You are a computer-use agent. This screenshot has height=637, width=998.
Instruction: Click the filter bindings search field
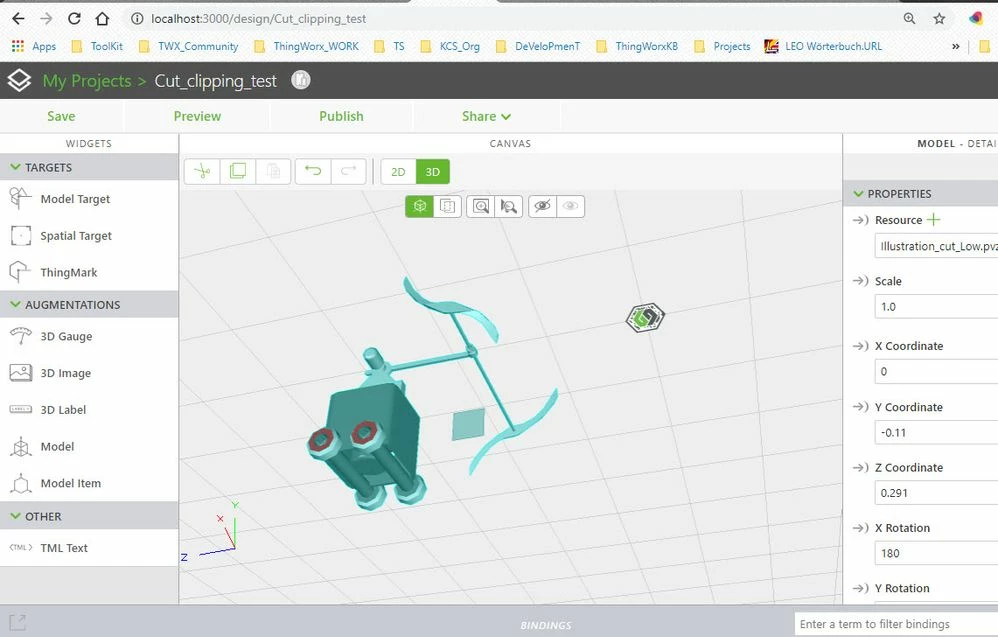click(x=896, y=624)
